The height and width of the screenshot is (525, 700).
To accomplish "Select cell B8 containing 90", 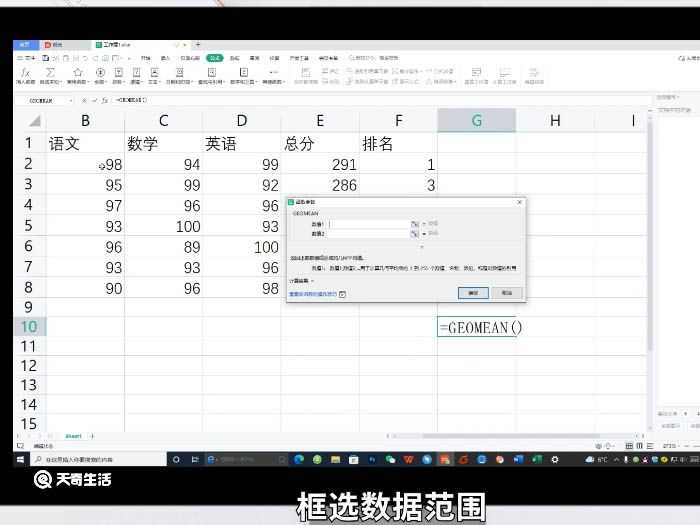I will pyautogui.click(x=85, y=288).
